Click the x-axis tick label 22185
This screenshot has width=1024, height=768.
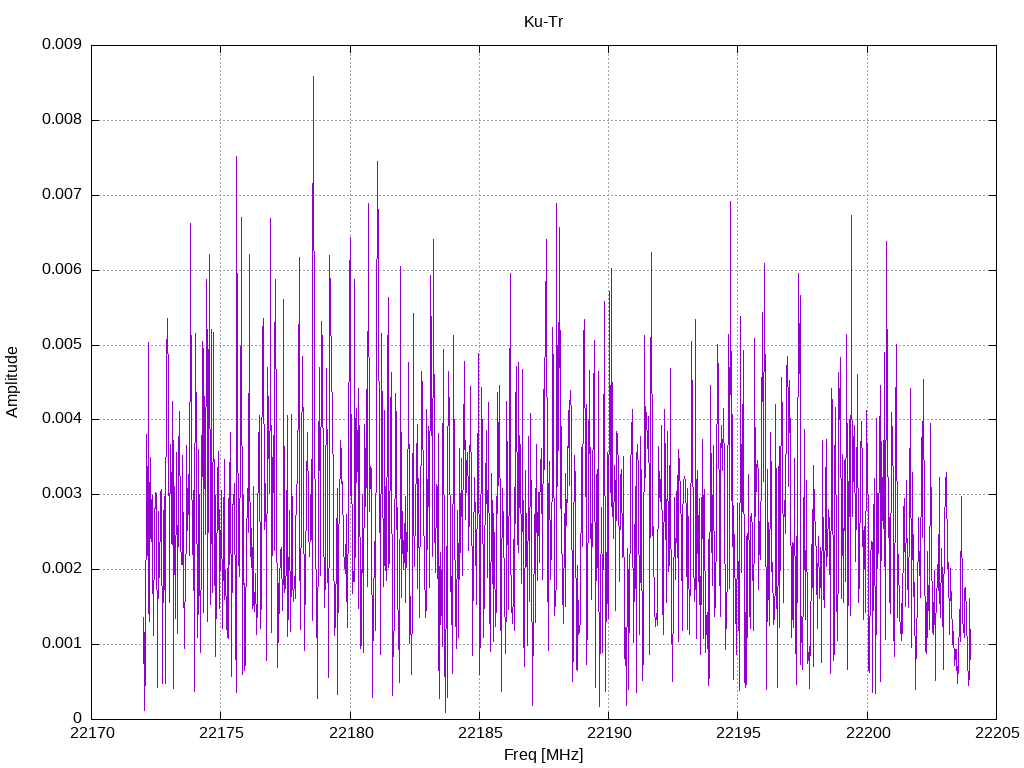tap(480, 733)
